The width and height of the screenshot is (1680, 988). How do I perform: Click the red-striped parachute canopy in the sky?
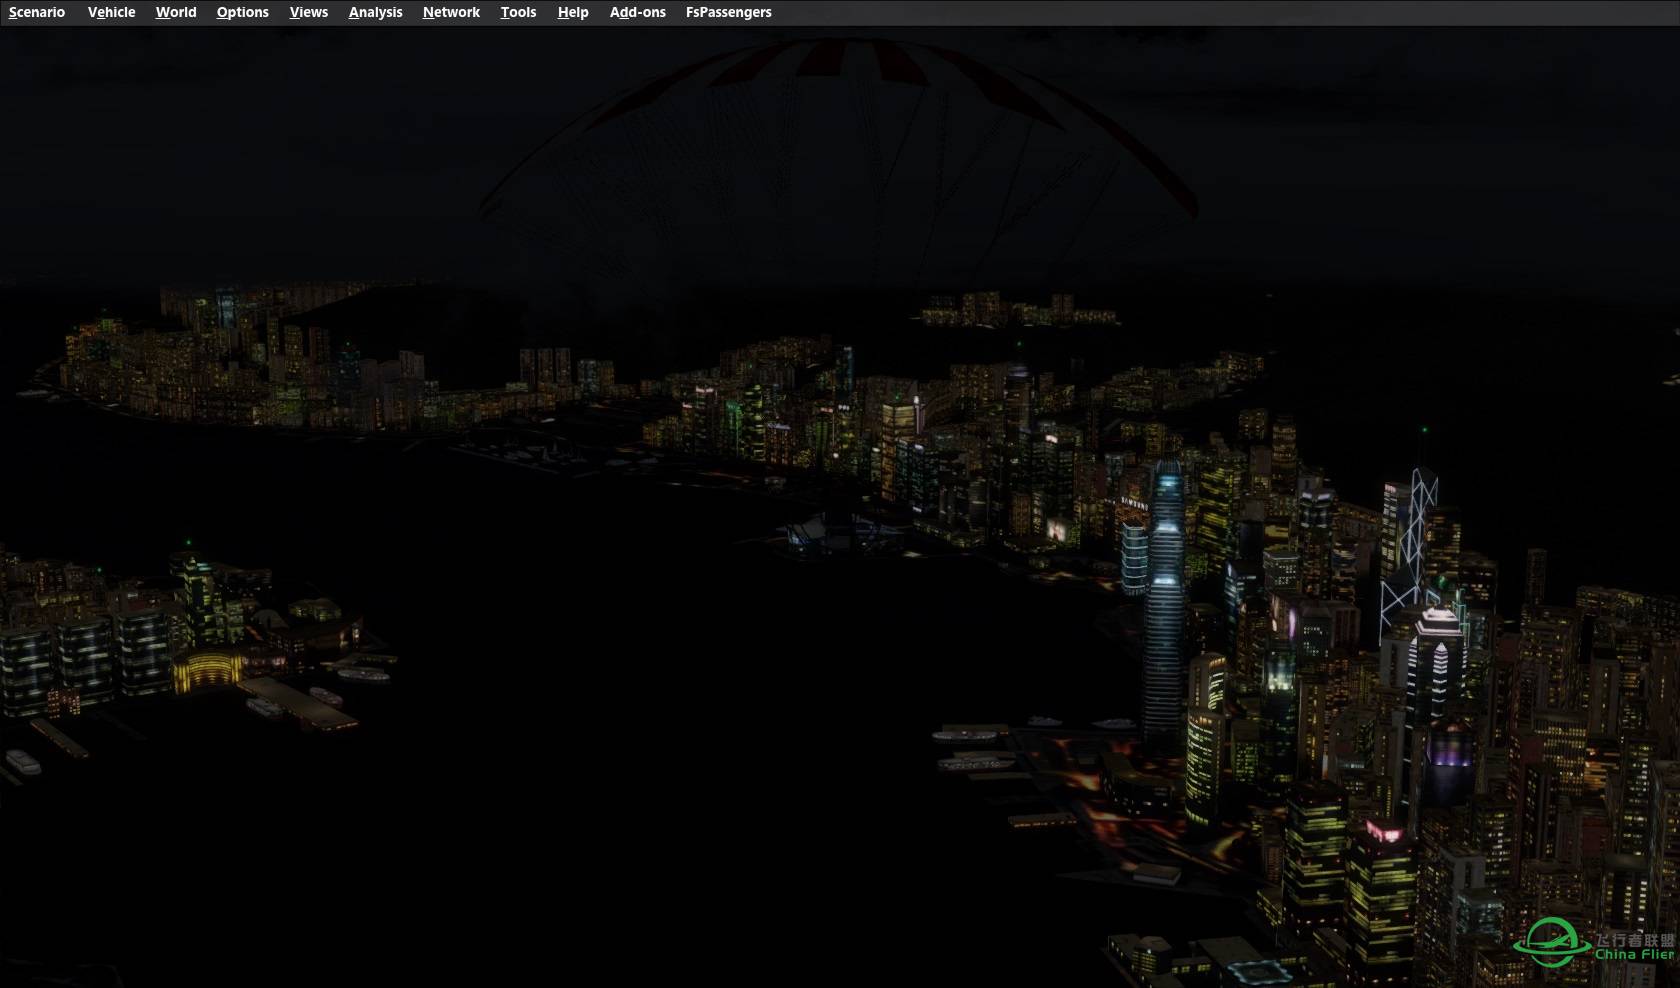[838, 110]
